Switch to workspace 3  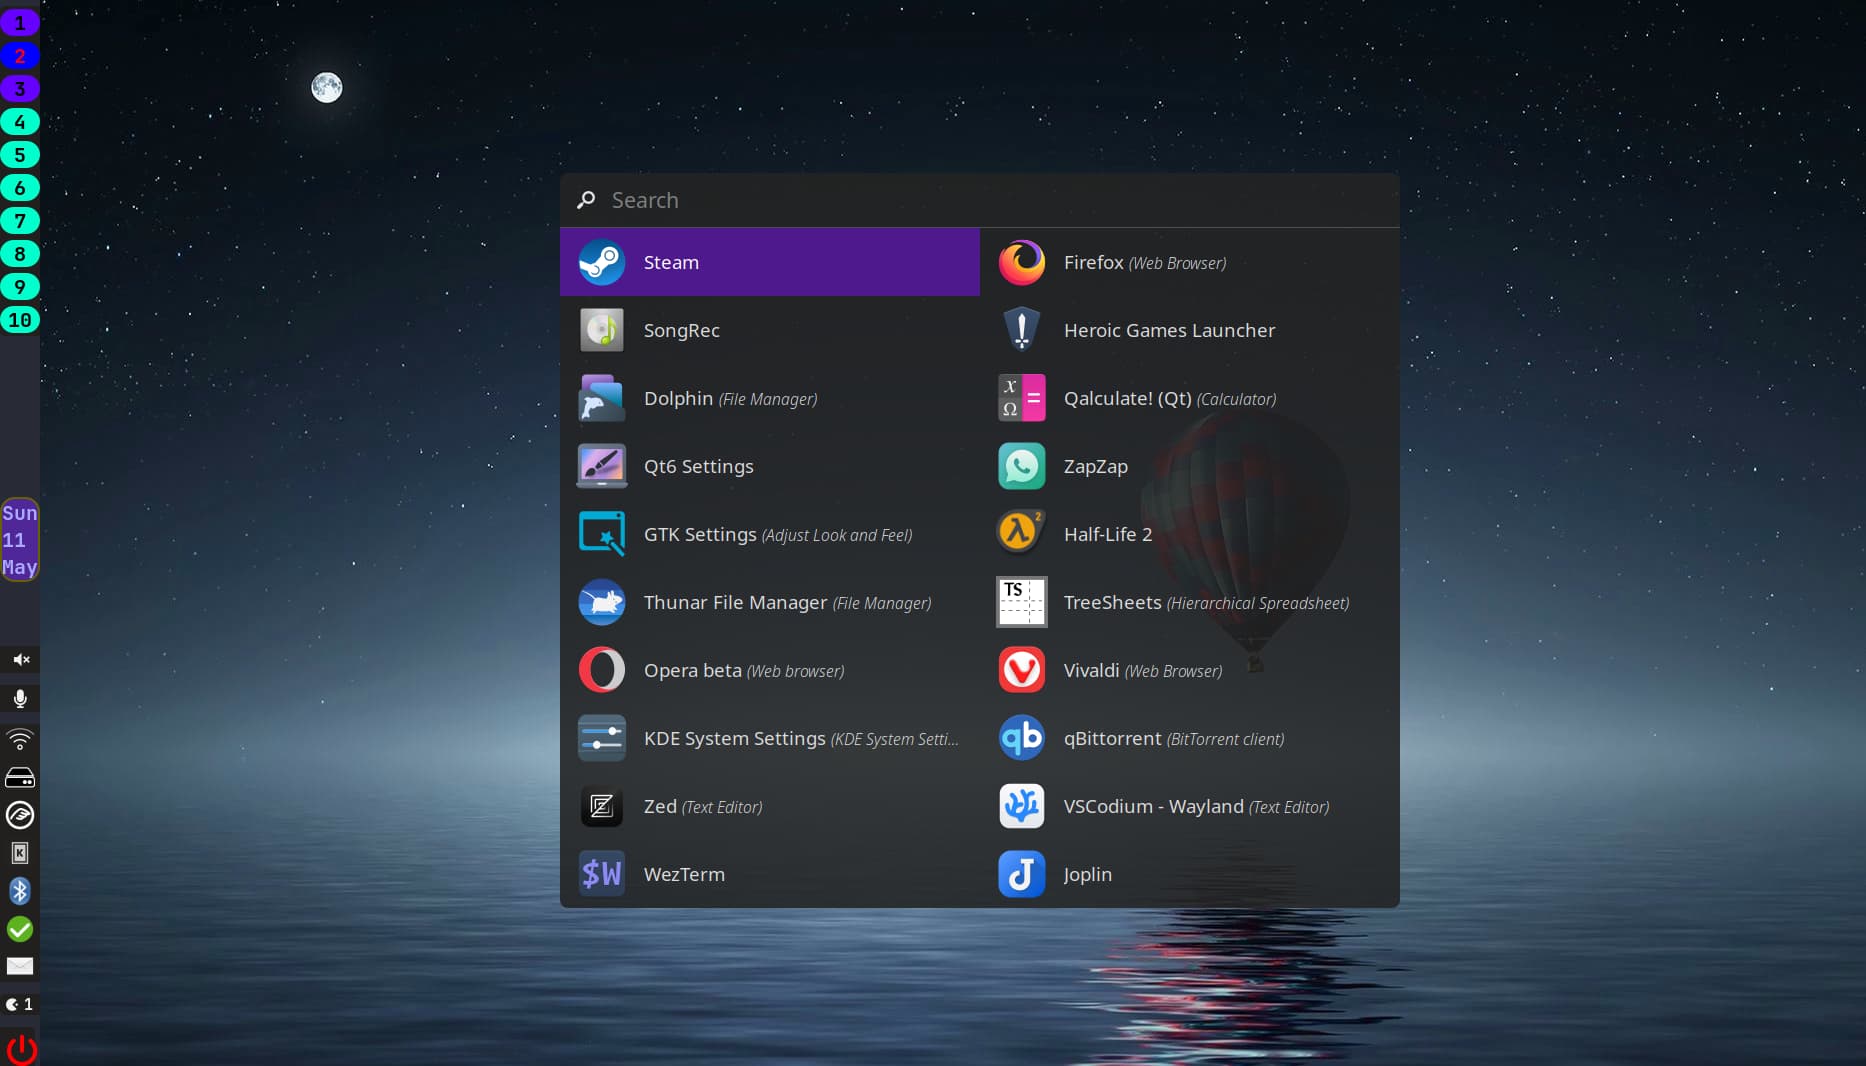point(20,89)
